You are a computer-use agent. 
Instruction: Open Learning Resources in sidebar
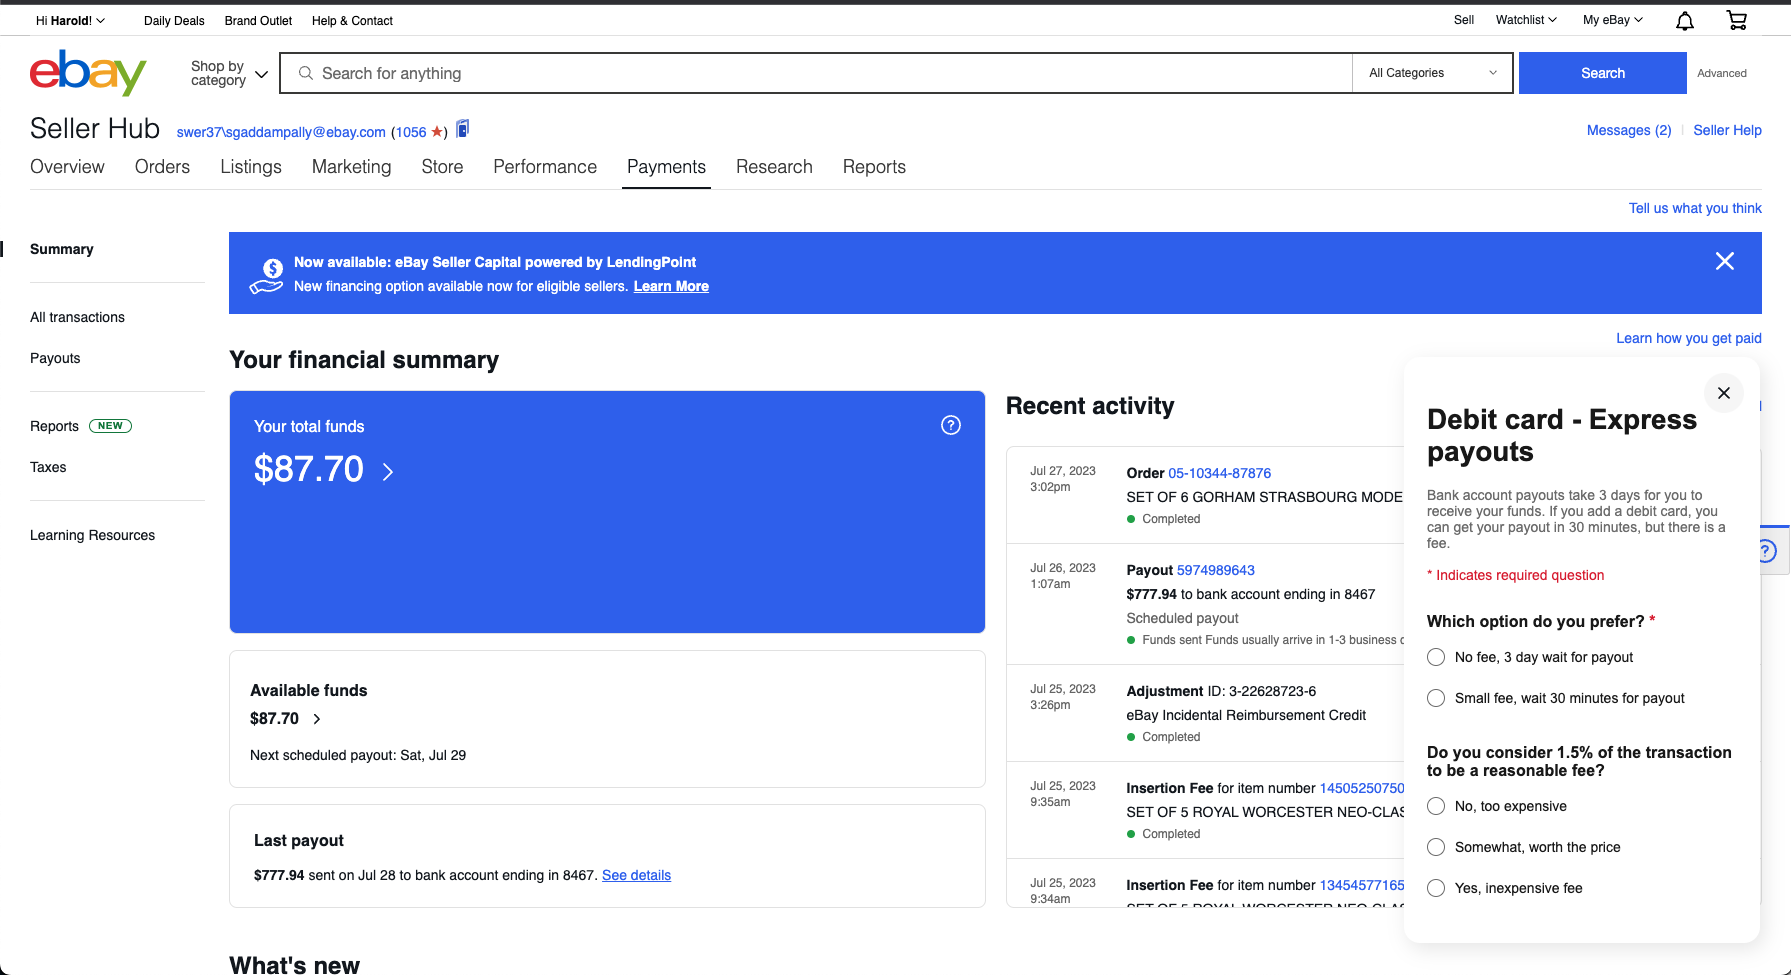92,535
